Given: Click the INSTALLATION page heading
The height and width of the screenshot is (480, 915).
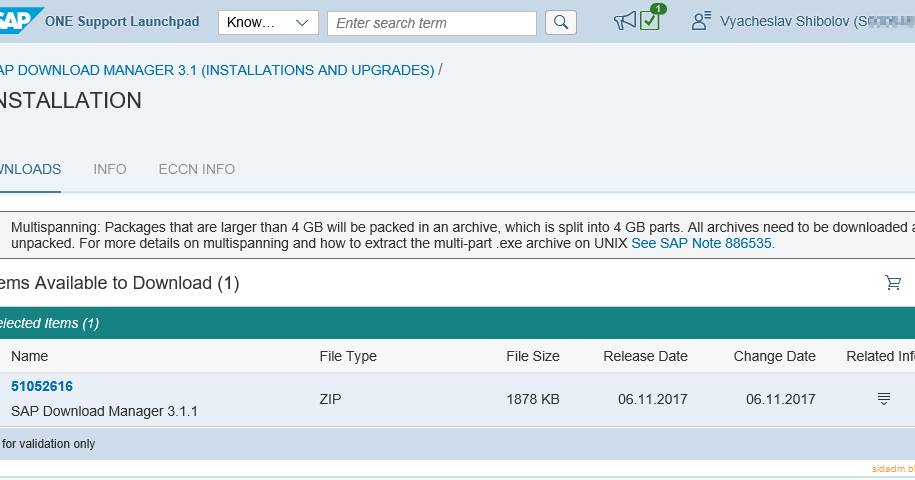Looking at the screenshot, I should point(71,100).
